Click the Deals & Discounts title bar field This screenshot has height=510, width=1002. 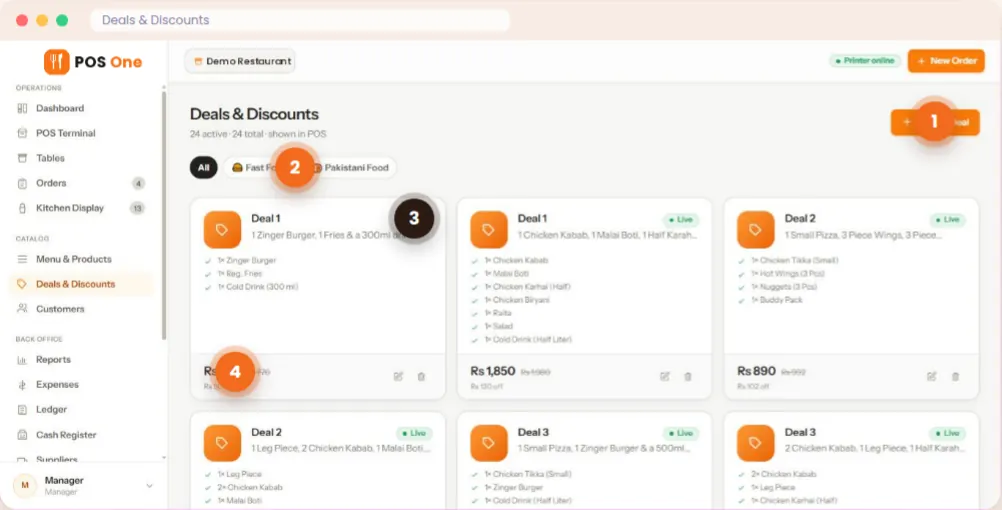(x=300, y=20)
